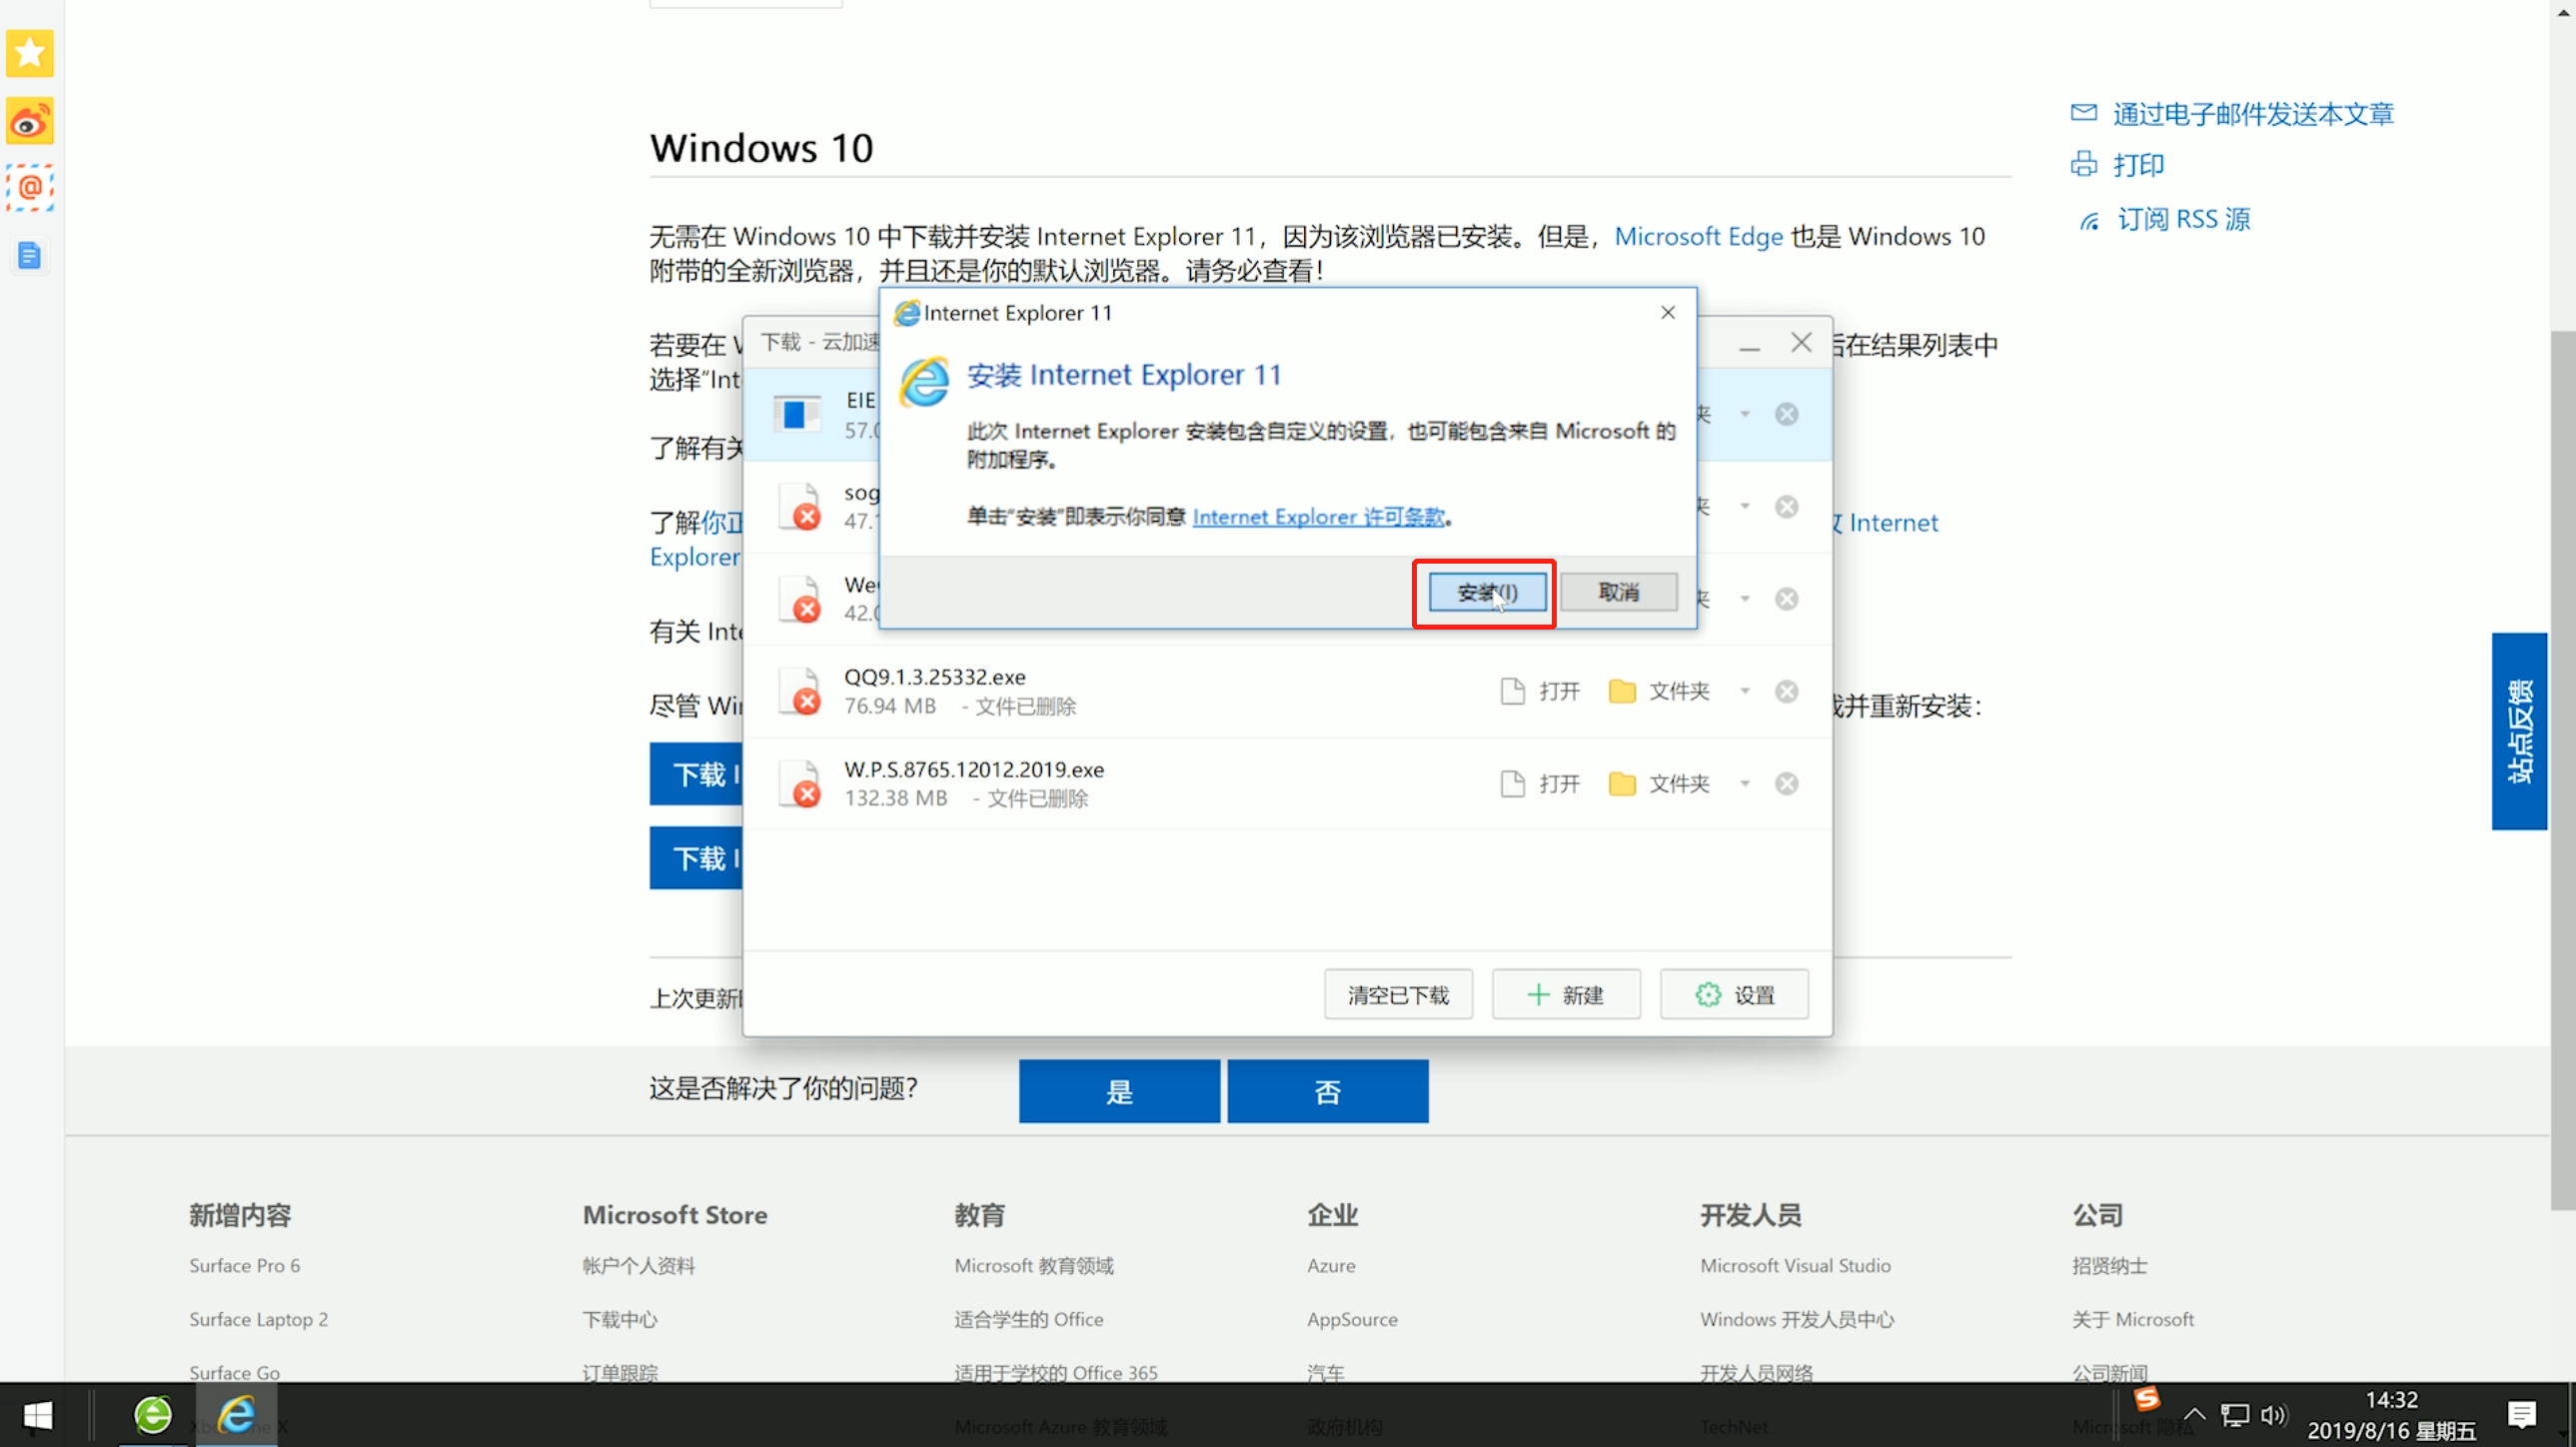Click folder icon for W.P.S.8765.12012.2019.exe
The height and width of the screenshot is (1447, 2576).
pyautogui.click(x=1622, y=783)
